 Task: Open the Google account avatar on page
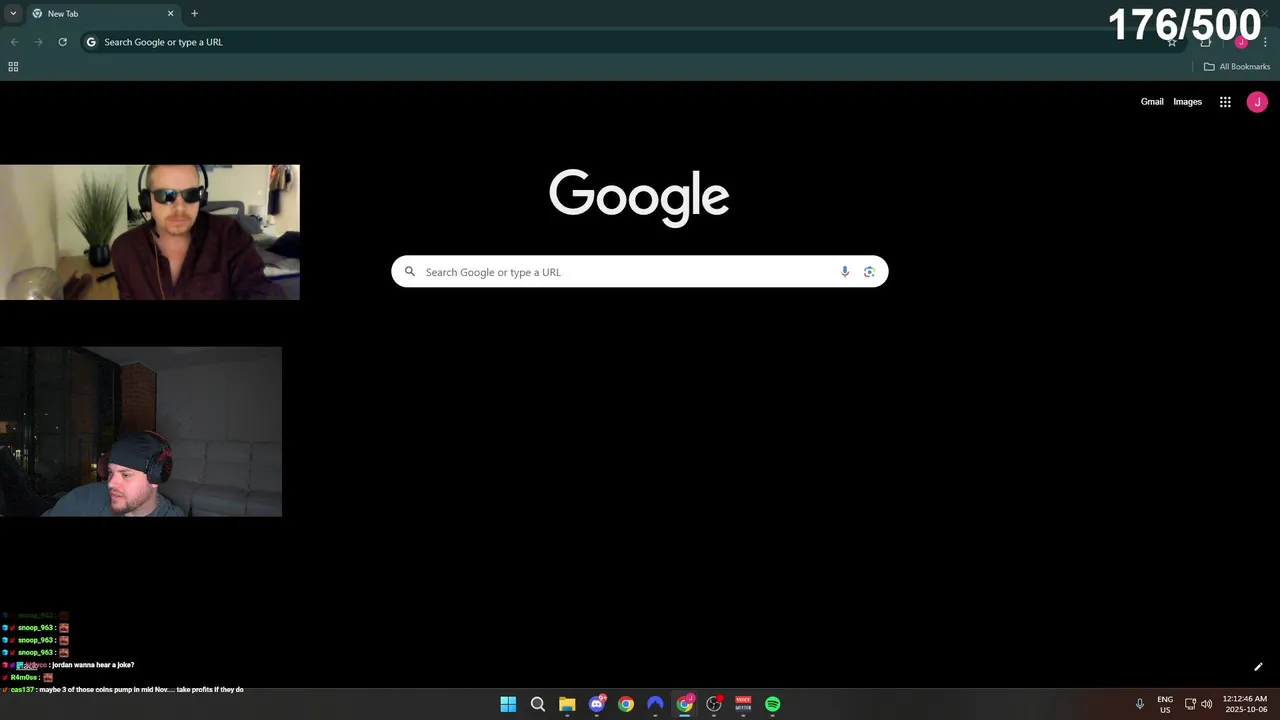[1257, 102]
